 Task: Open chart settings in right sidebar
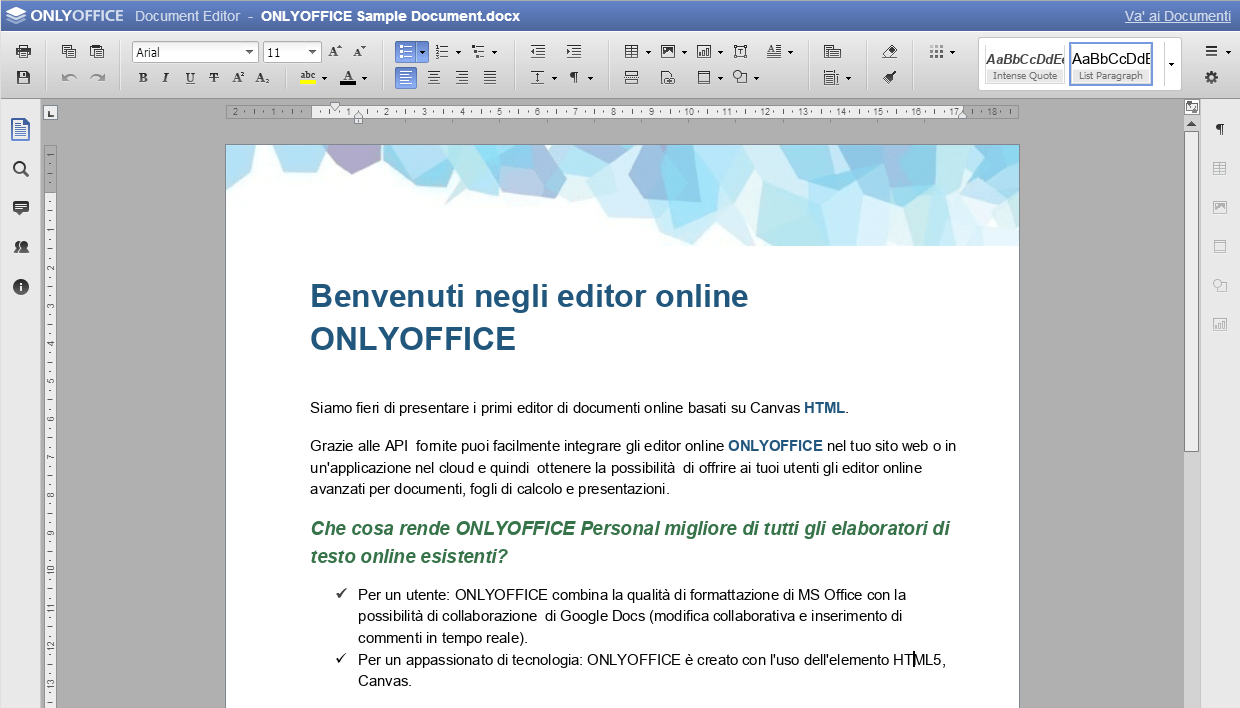pyautogui.click(x=1220, y=324)
